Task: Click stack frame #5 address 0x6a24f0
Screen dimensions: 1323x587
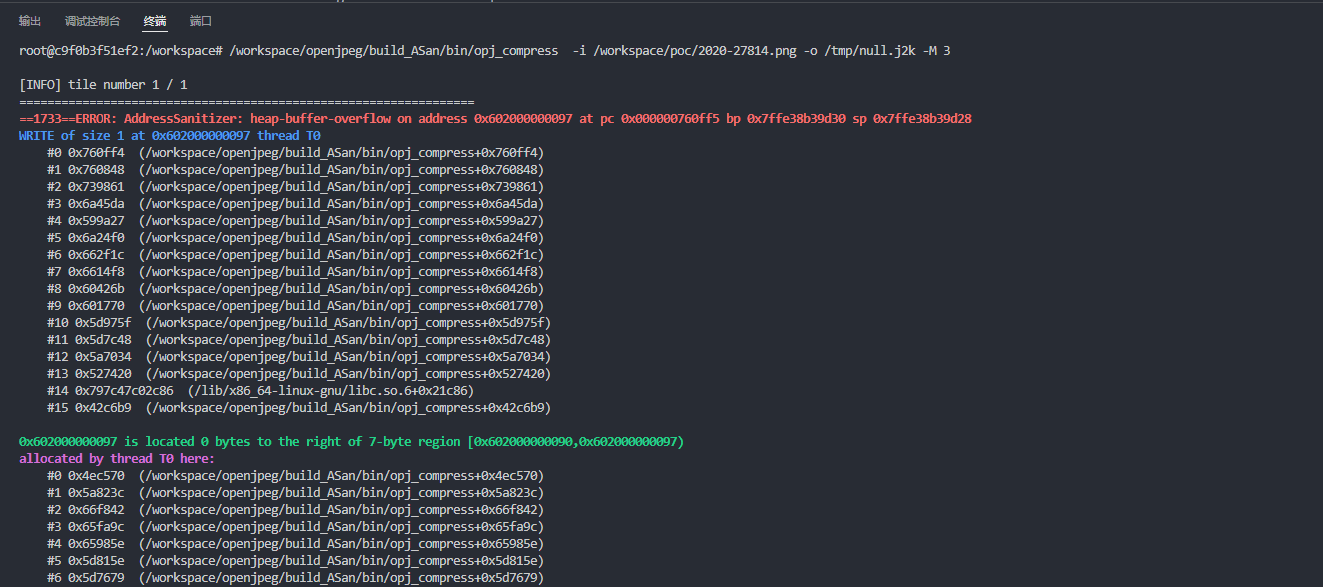Action: 96,238
